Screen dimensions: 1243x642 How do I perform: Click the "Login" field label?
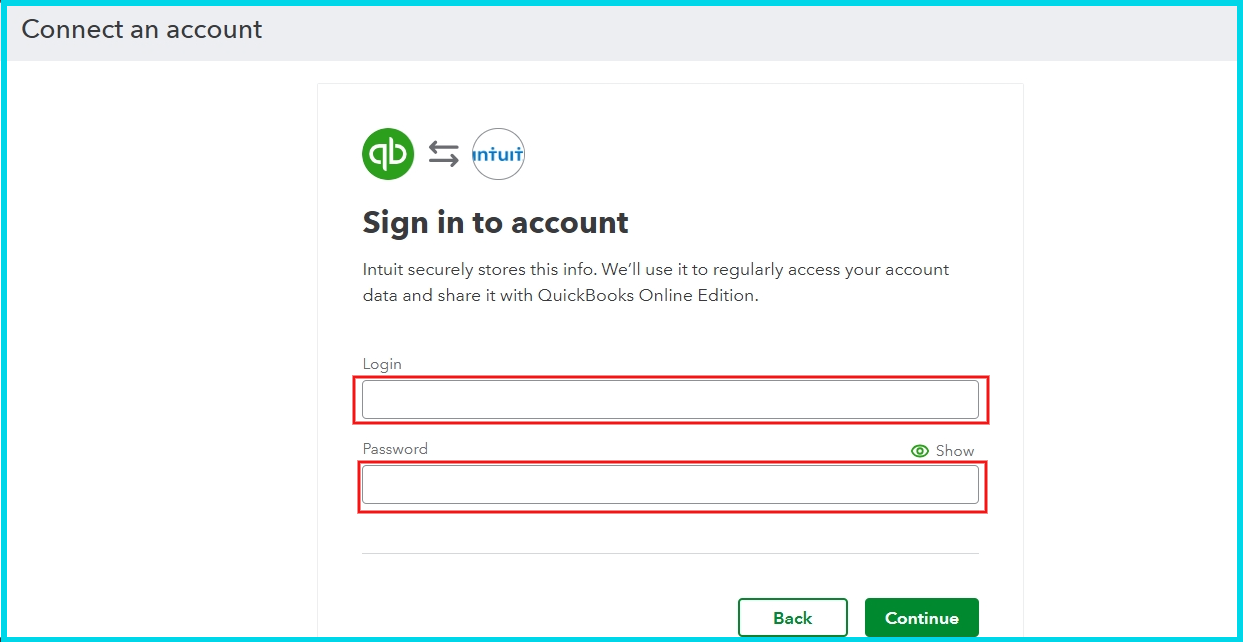[382, 364]
